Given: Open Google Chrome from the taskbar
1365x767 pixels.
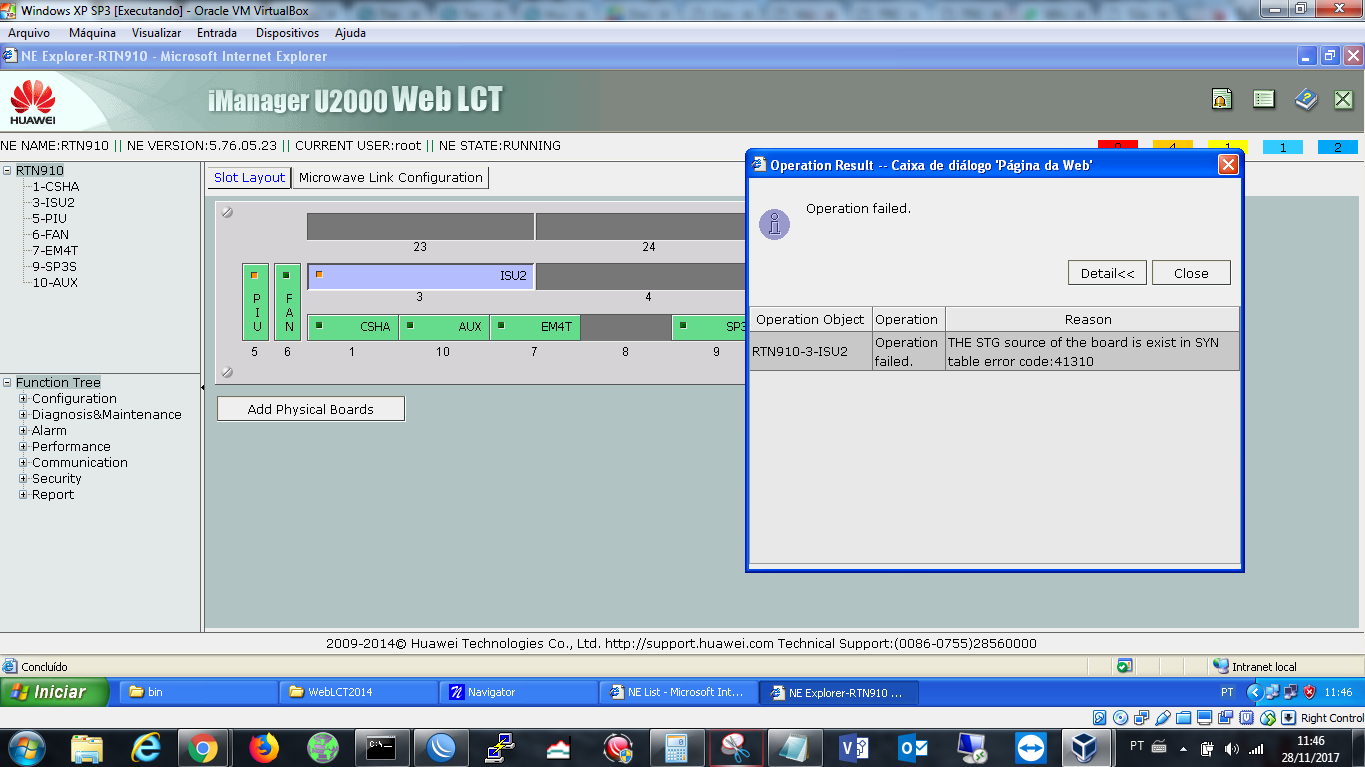Looking at the screenshot, I should [203, 747].
